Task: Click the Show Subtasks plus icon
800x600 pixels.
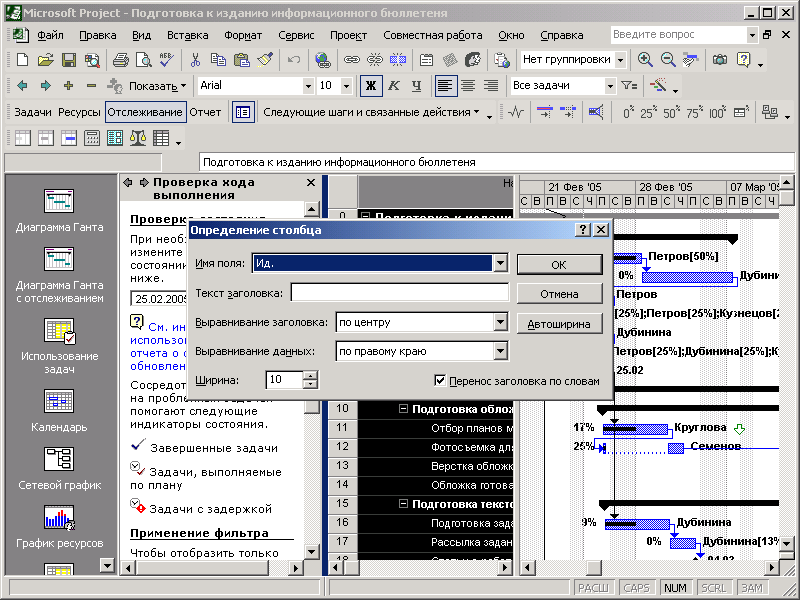Action: tap(68, 86)
